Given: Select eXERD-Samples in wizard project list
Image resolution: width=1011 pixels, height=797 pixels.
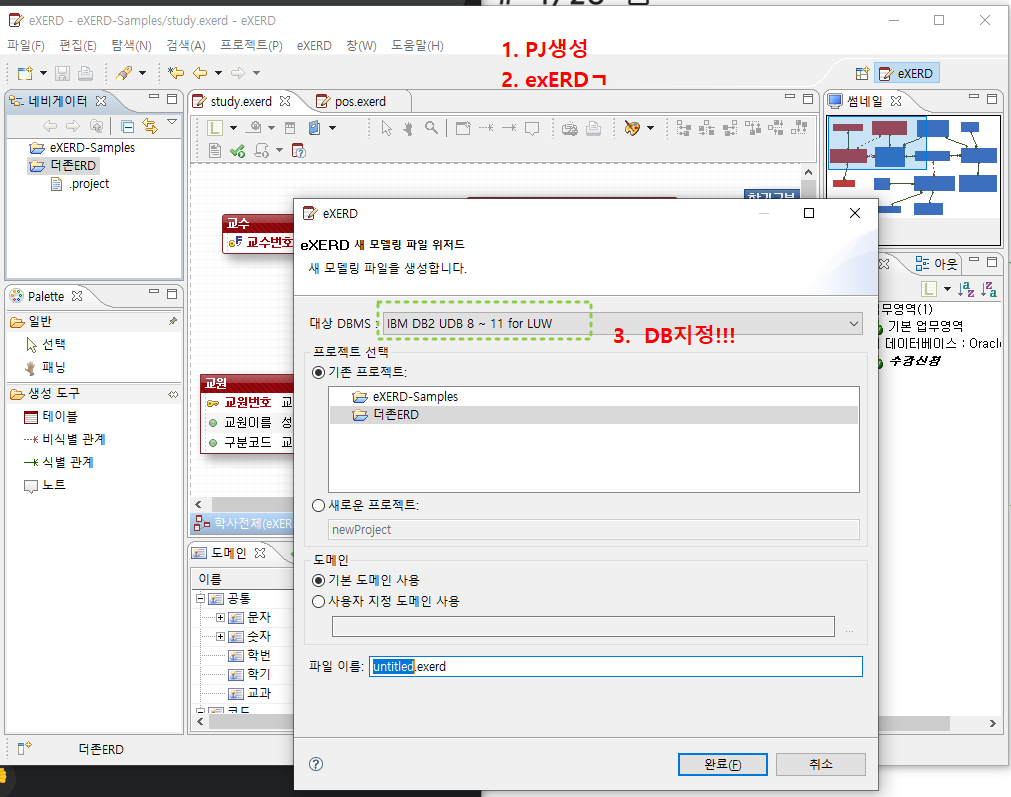Looking at the screenshot, I should pos(594,397).
